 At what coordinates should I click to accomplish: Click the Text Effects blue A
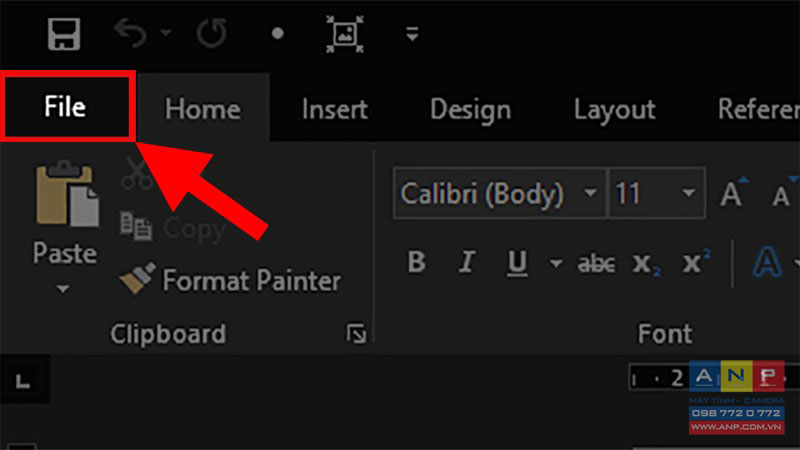[x=767, y=262]
